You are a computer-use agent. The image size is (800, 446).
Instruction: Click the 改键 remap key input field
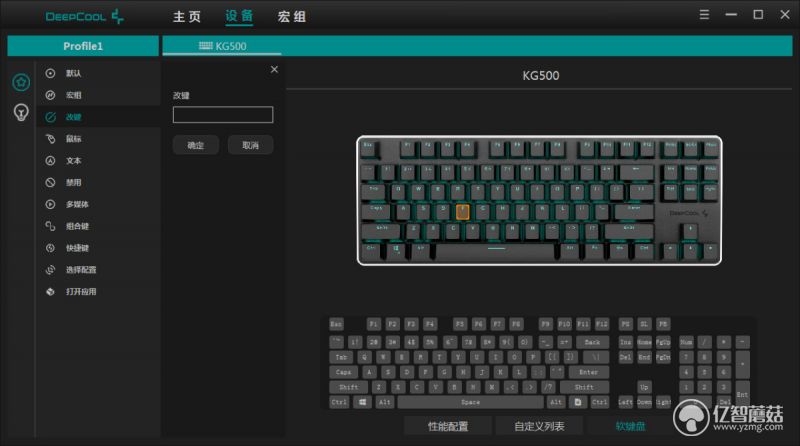pyautogui.click(x=223, y=115)
